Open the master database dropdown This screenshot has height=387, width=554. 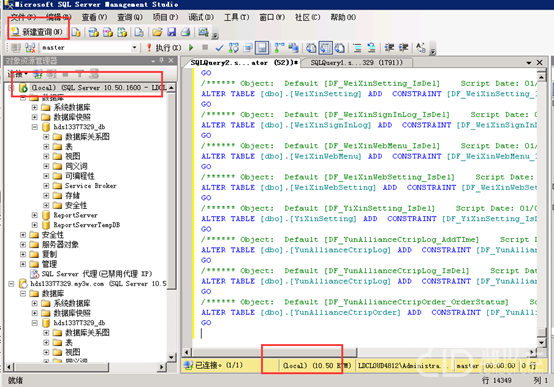134,47
